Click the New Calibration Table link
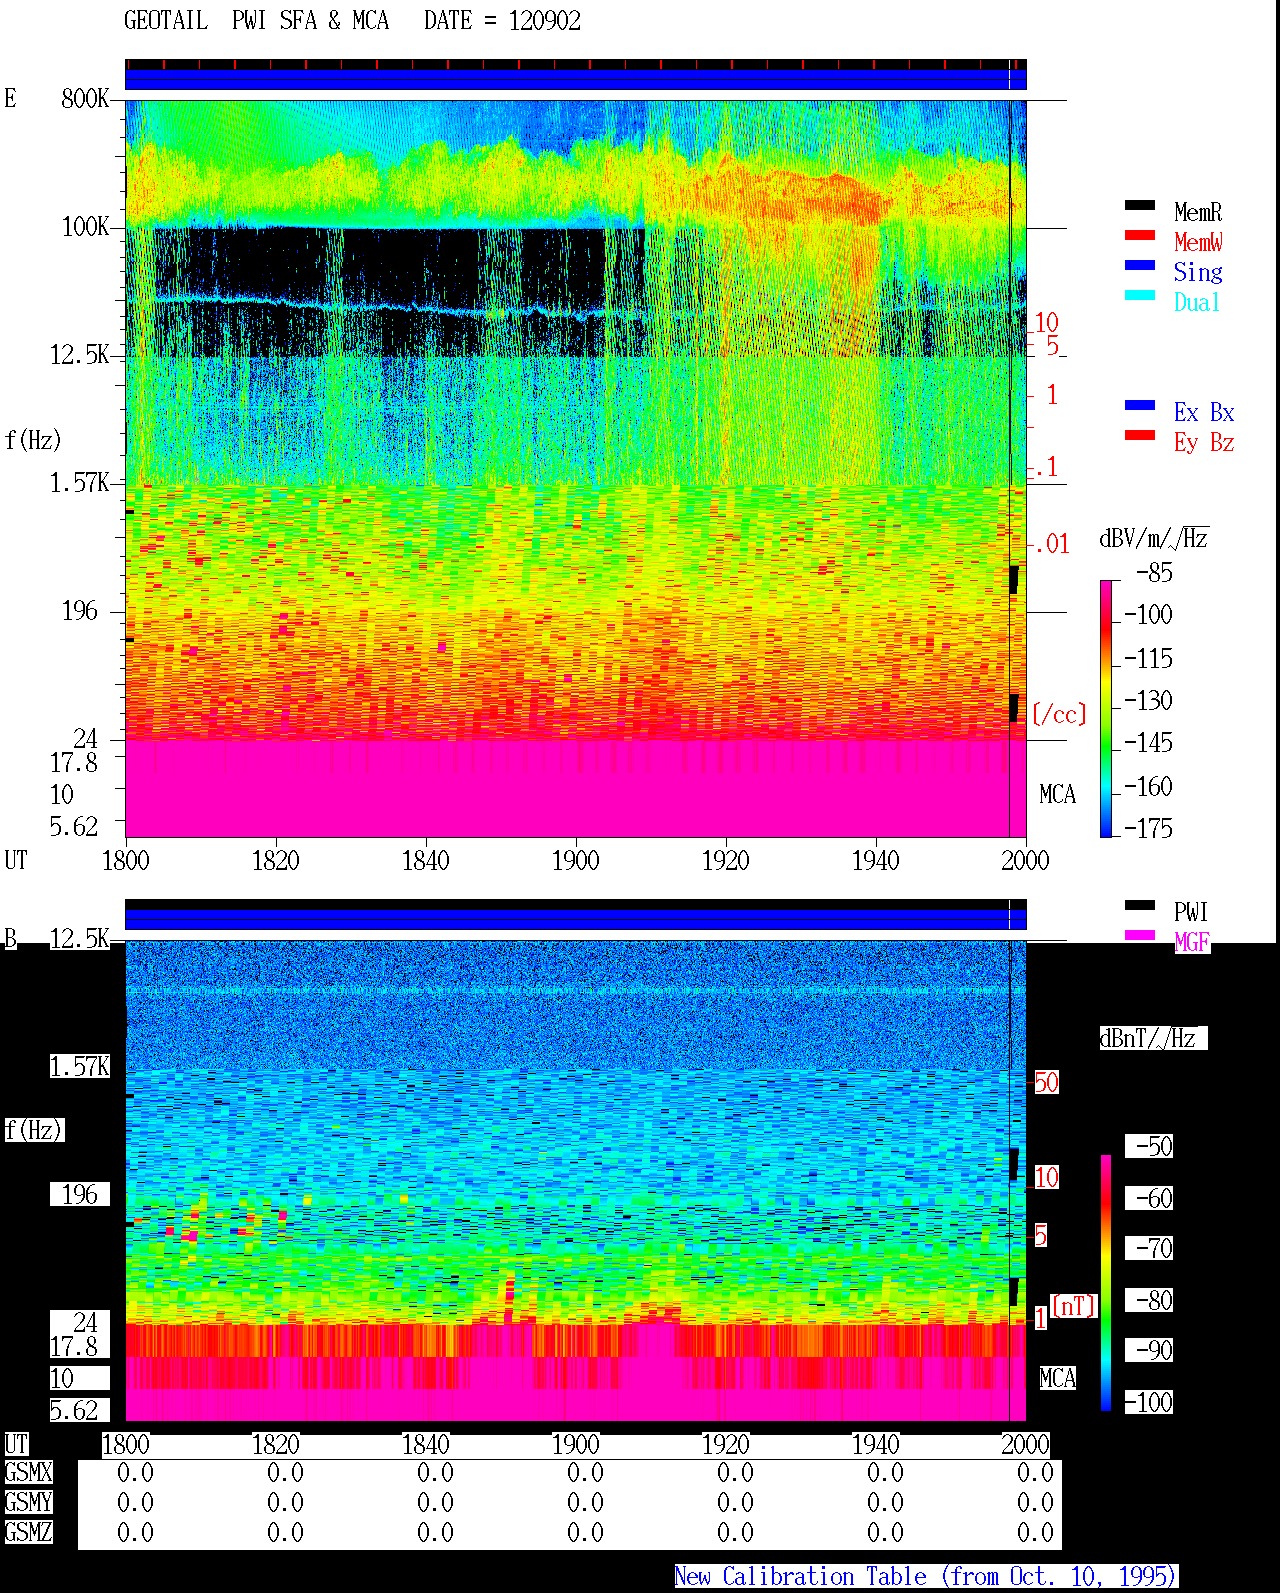Viewport: 1280px width, 1593px height. coord(925,1577)
